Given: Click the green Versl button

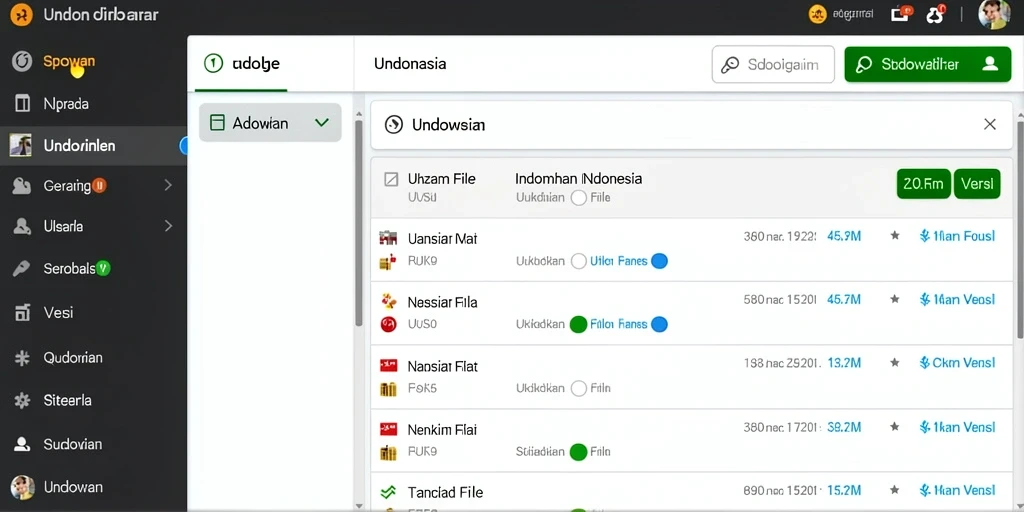Looking at the screenshot, I should click(977, 184).
